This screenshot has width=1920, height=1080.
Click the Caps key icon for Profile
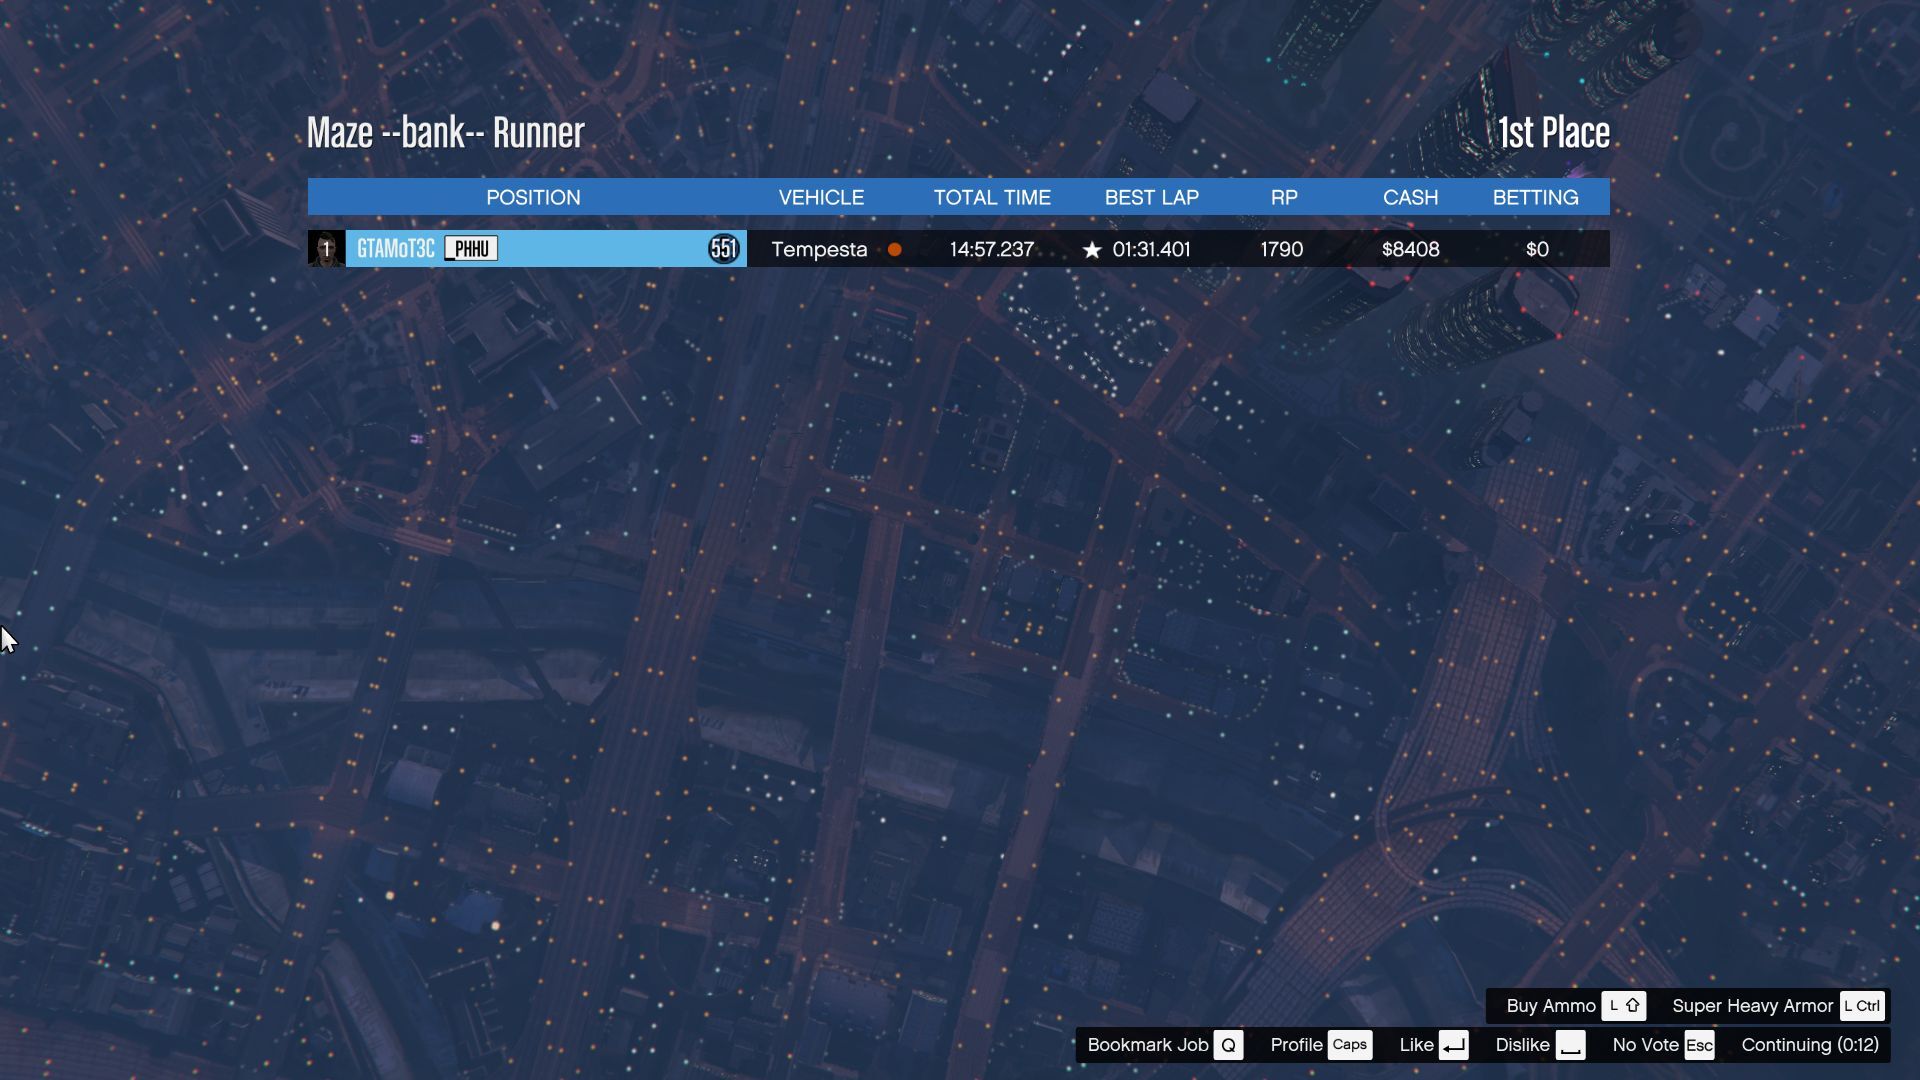[x=1350, y=1045]
